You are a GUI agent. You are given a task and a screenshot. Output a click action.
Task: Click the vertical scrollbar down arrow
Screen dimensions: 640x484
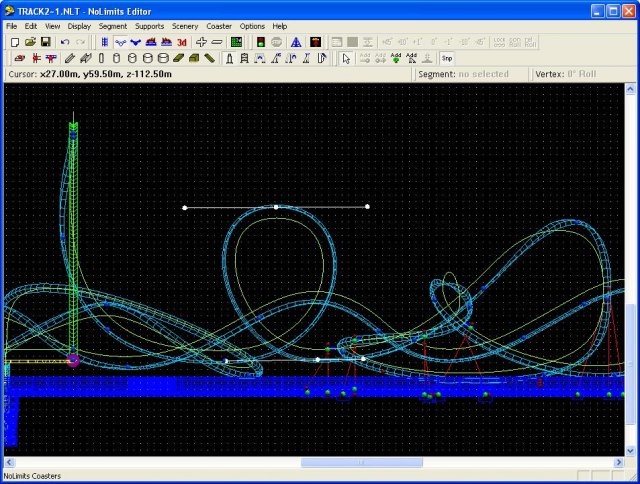point(630,448)
